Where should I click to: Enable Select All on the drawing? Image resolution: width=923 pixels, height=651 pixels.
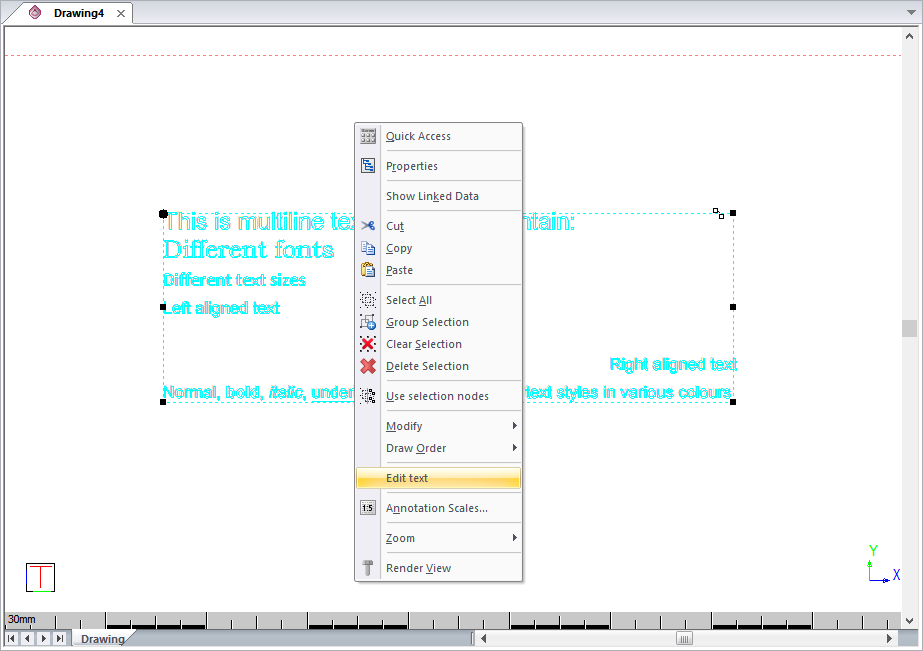pos(410,300)
